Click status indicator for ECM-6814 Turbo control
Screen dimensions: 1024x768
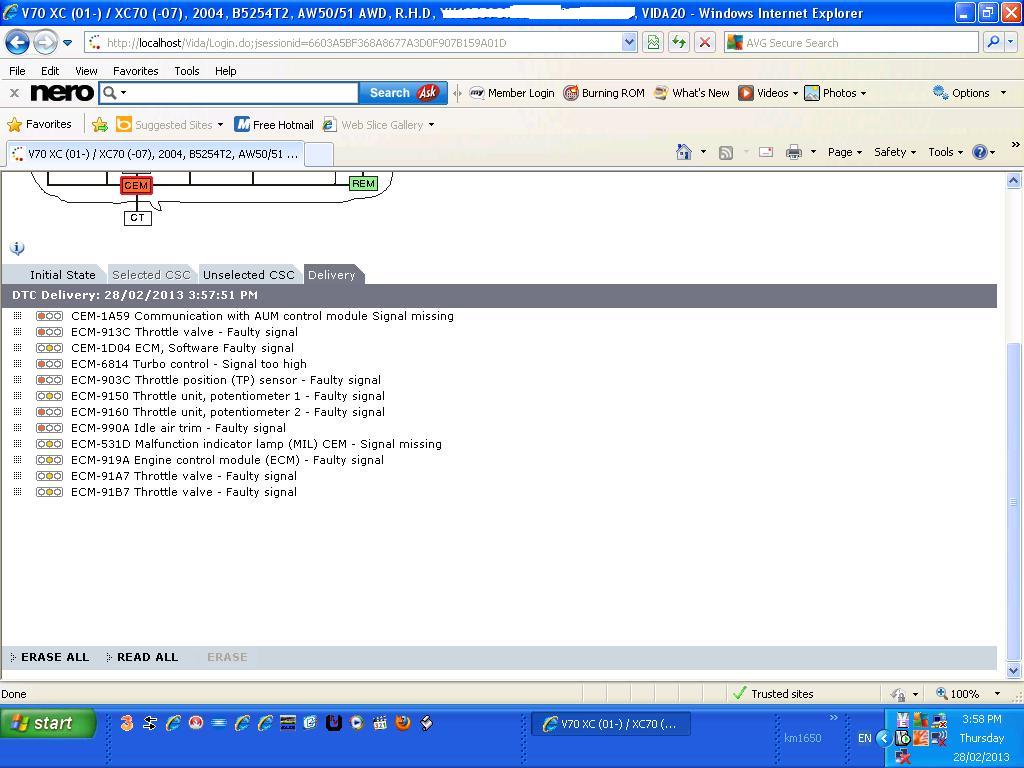tap(49, 364)
